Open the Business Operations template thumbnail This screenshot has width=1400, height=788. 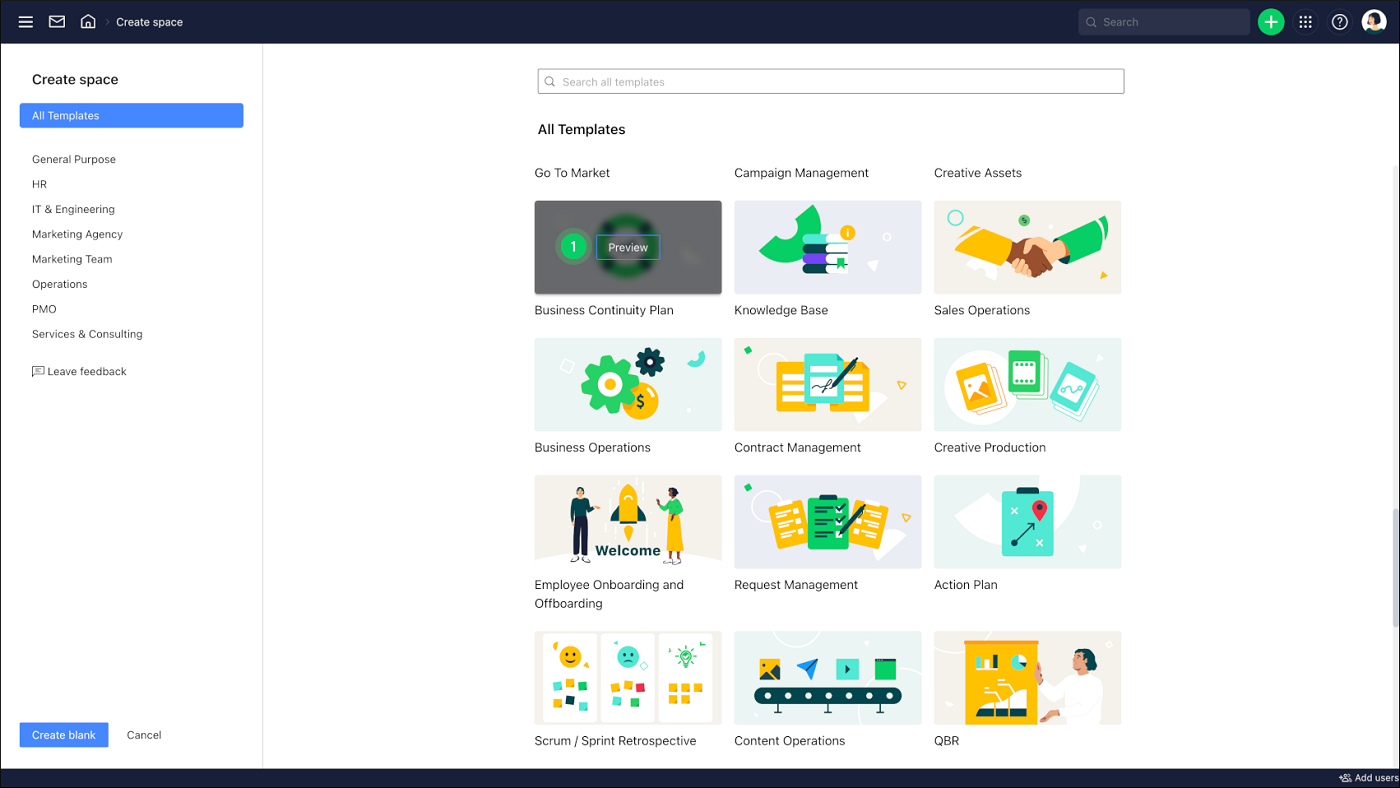[628, 384]
